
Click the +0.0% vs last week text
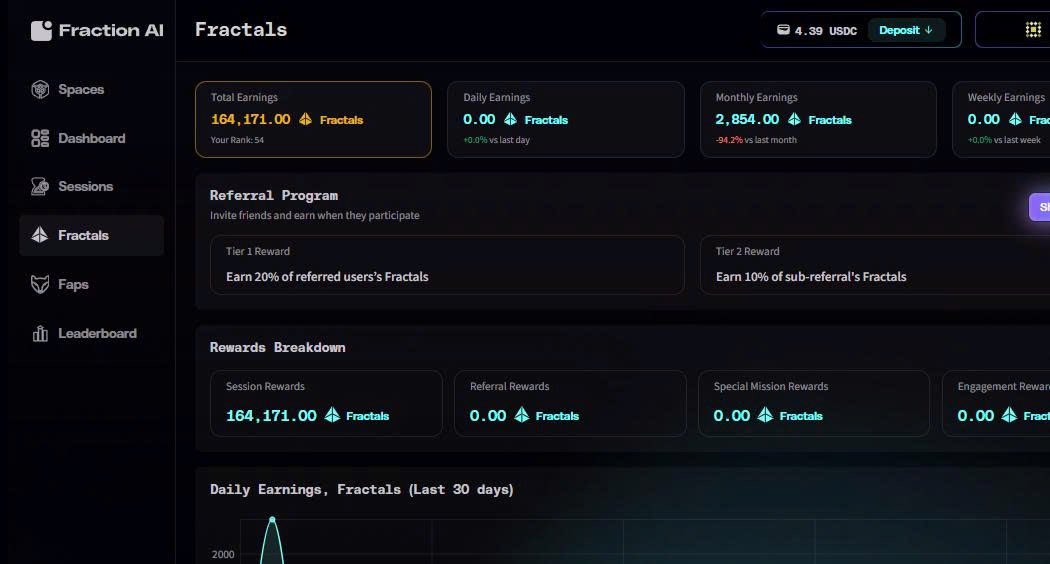1004,140
